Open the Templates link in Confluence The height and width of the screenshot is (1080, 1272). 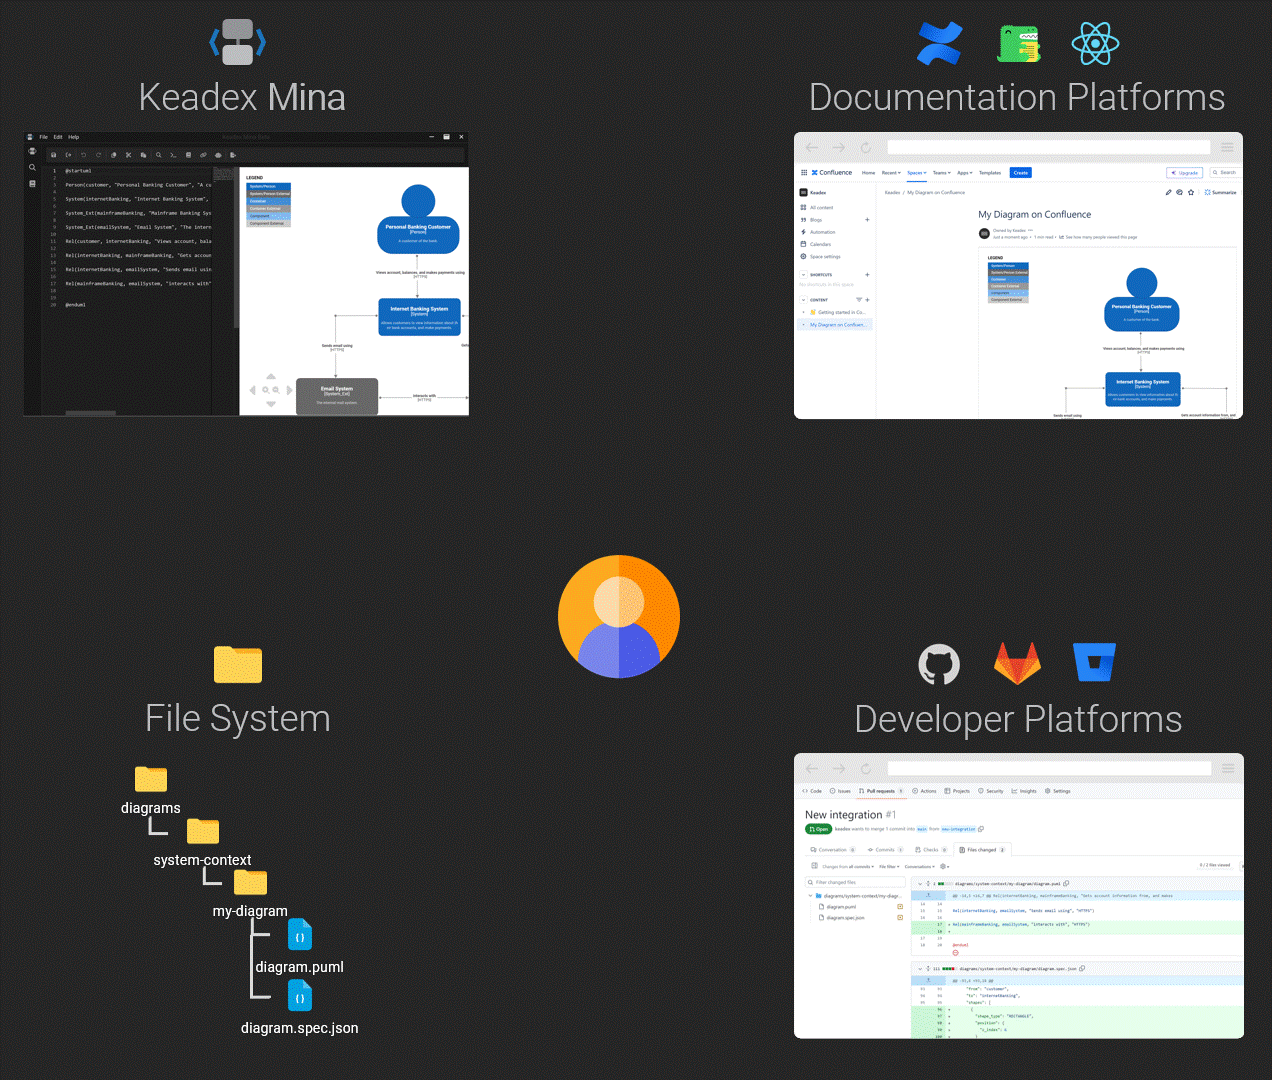(x=990, y=173)
